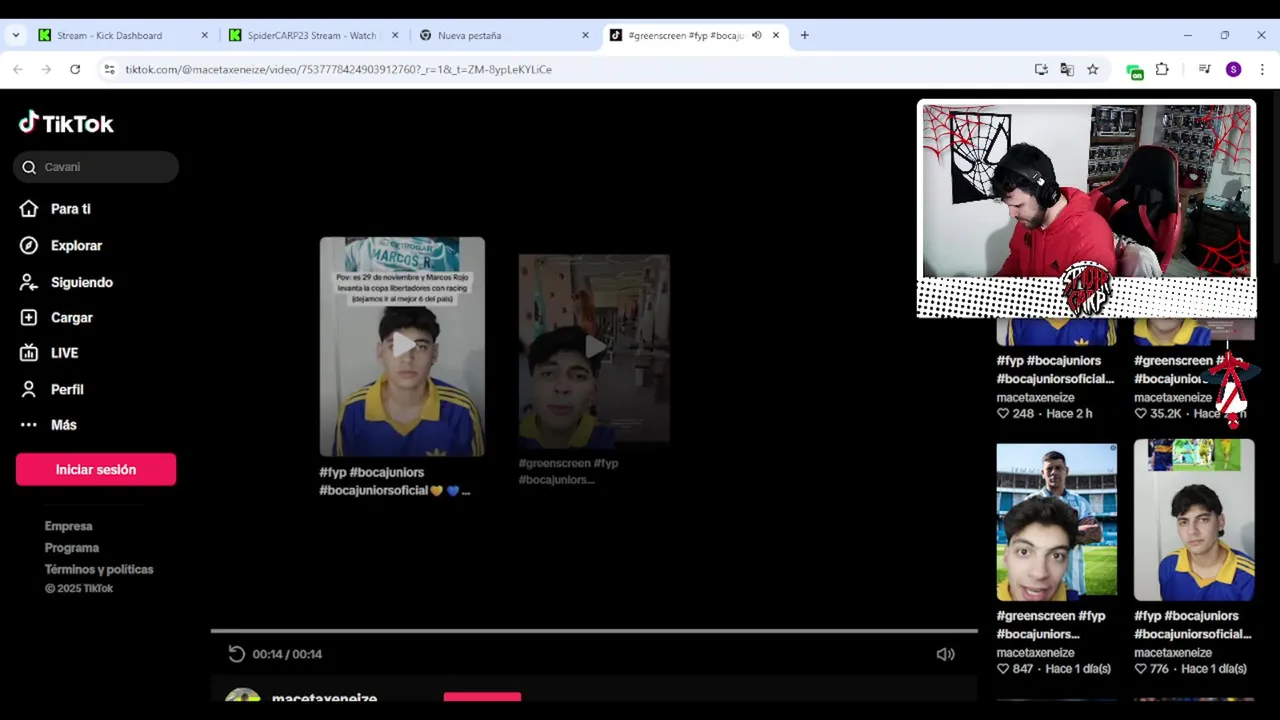1280x720 pixels.
Task: Click the translate page icon
Action: 1067,69
